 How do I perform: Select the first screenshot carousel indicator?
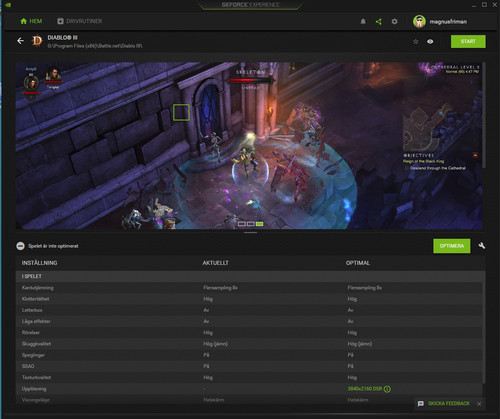(242, 224)
